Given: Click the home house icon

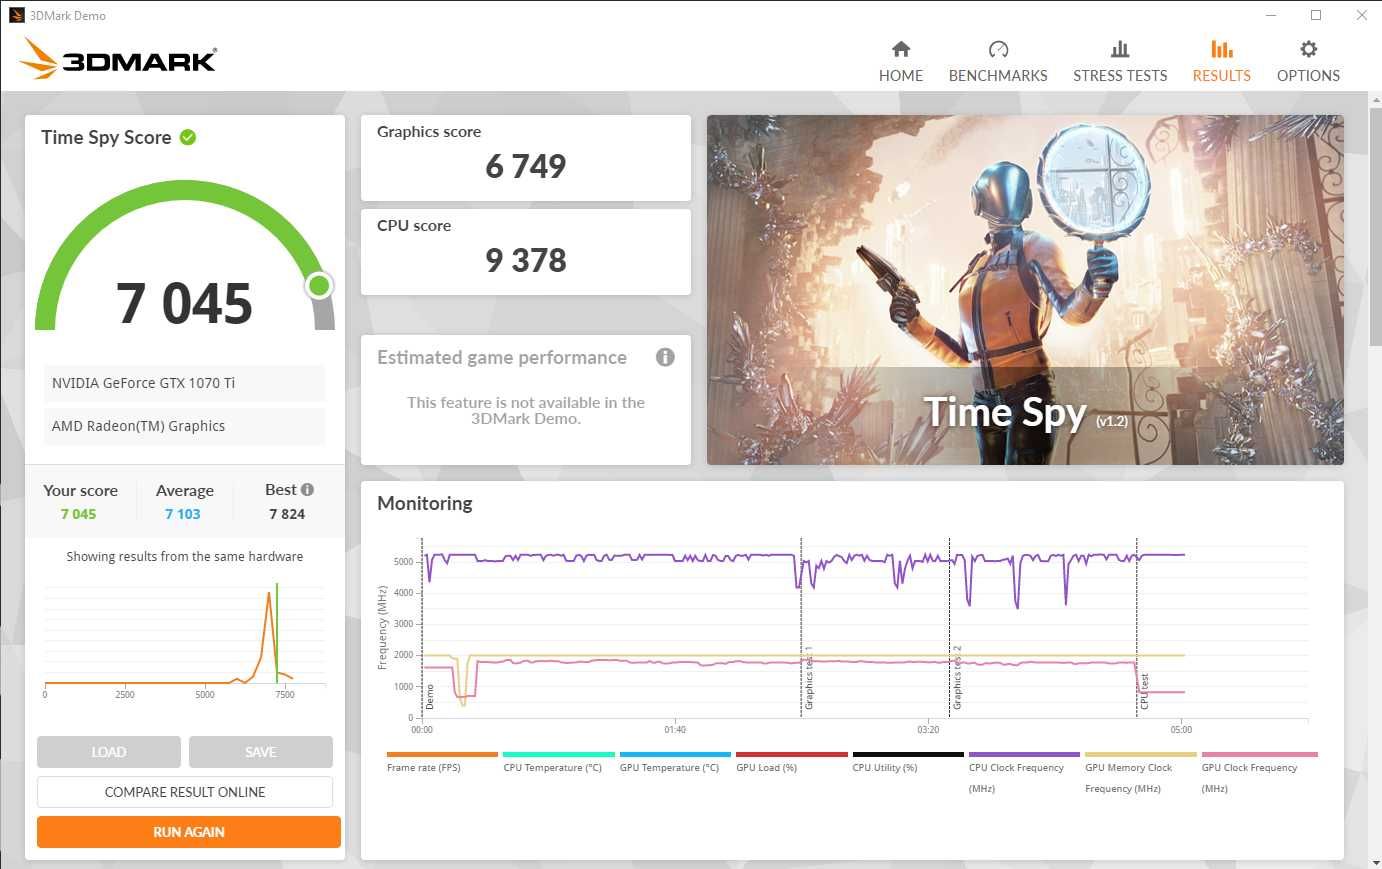Looking at the screenshot, I should (901, 49).
